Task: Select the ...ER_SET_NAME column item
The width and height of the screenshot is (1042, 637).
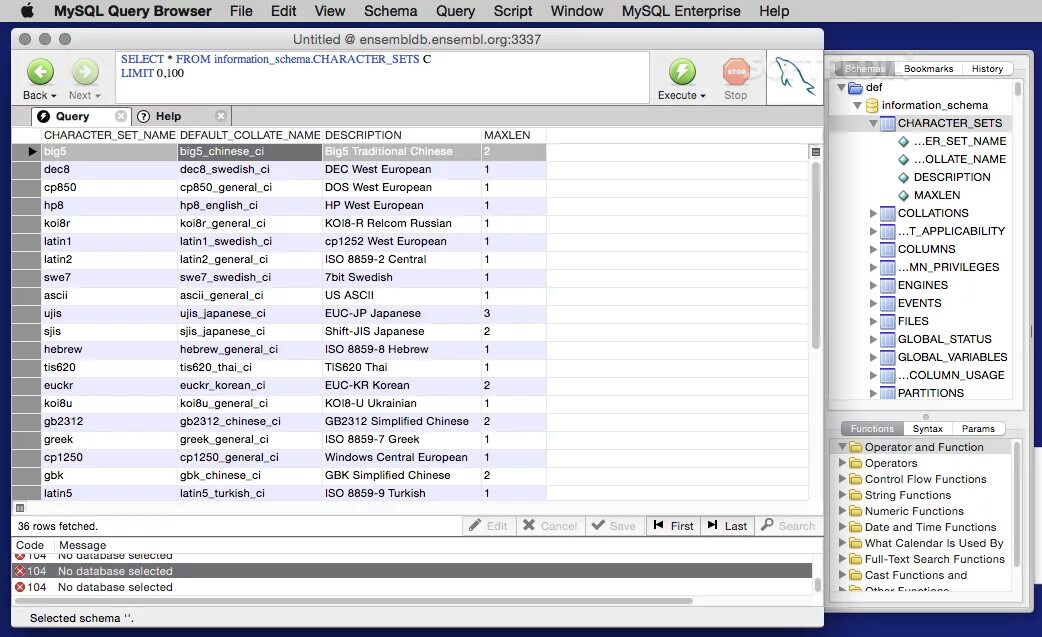Action: coord(960,141)
